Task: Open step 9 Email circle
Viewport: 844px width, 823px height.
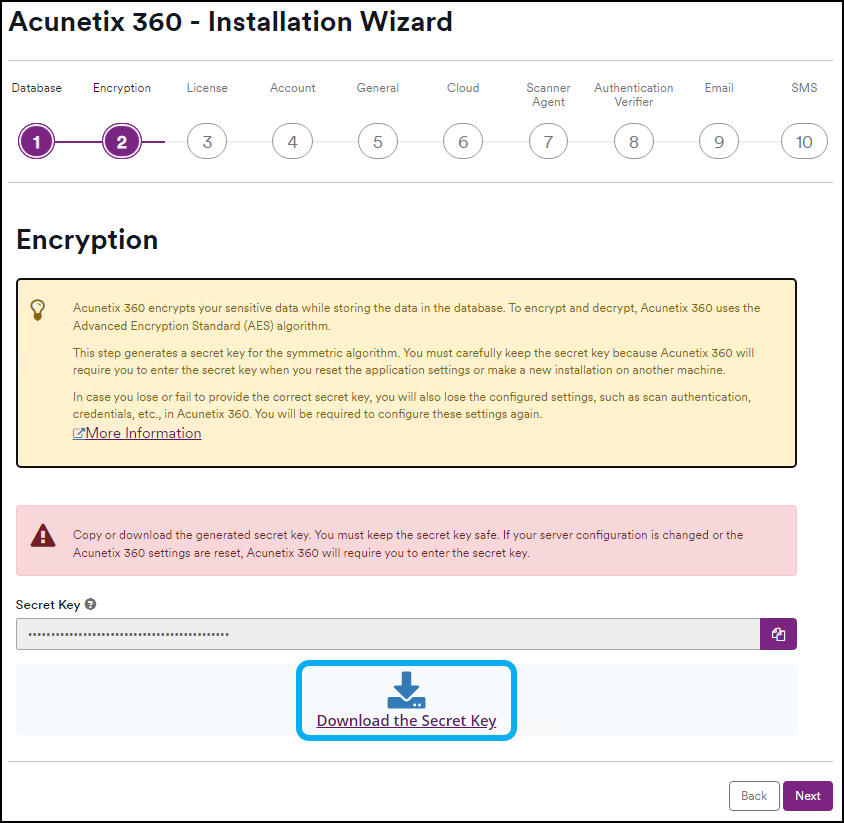Action: [719, 142]
